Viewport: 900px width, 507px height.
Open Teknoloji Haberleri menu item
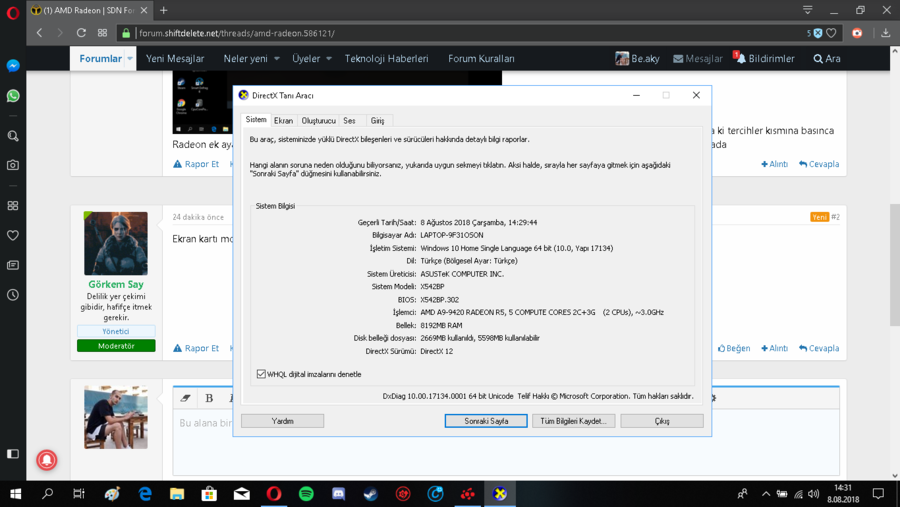click(x=386, y=59)
